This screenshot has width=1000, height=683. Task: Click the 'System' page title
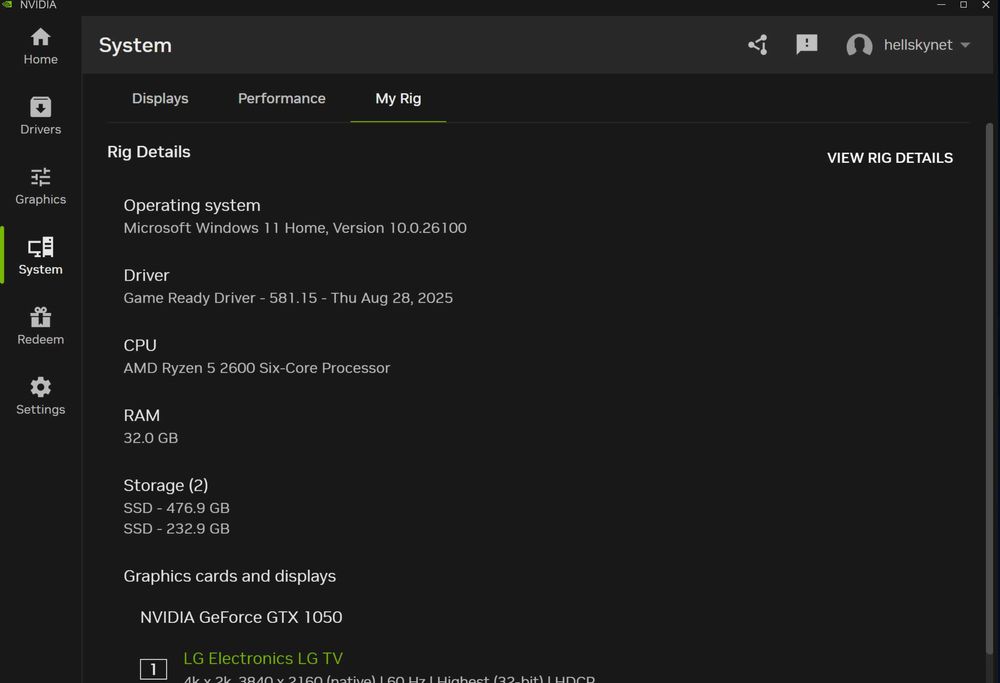tap(135, 45)
